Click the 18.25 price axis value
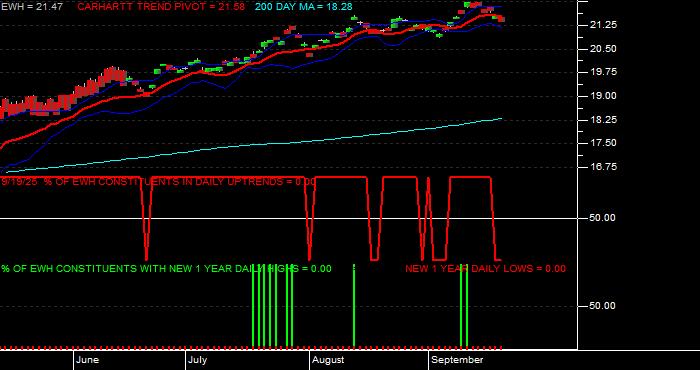 pos(604,120)
